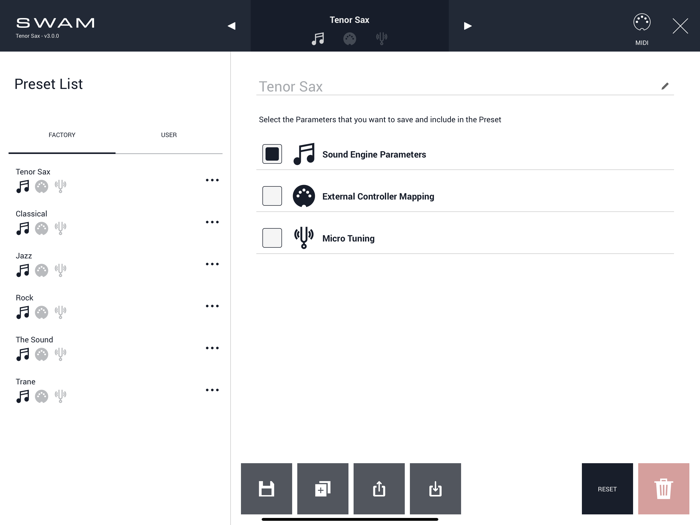The image size is (700, 525).
Task: Go to next preset arrow
Action: [467, 26]
